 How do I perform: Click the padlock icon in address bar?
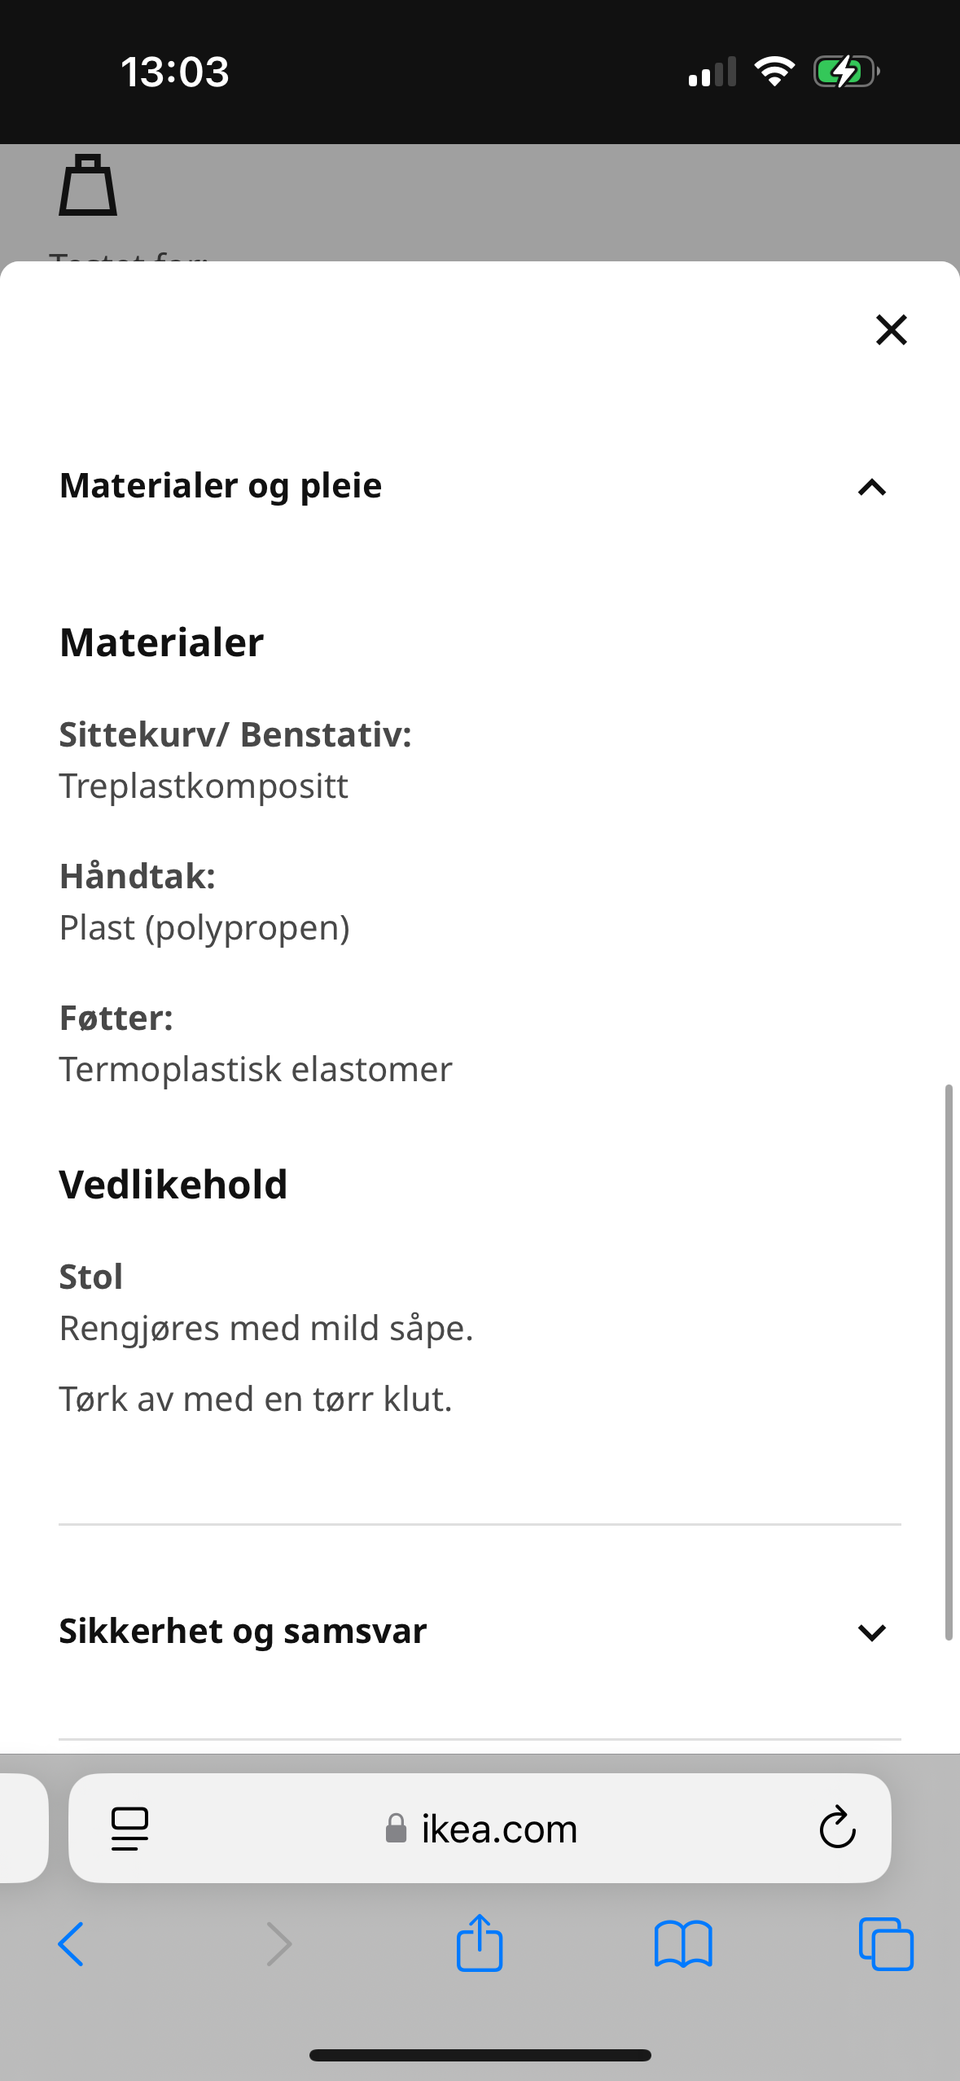pyautogui.click(x=395, y=1828)
